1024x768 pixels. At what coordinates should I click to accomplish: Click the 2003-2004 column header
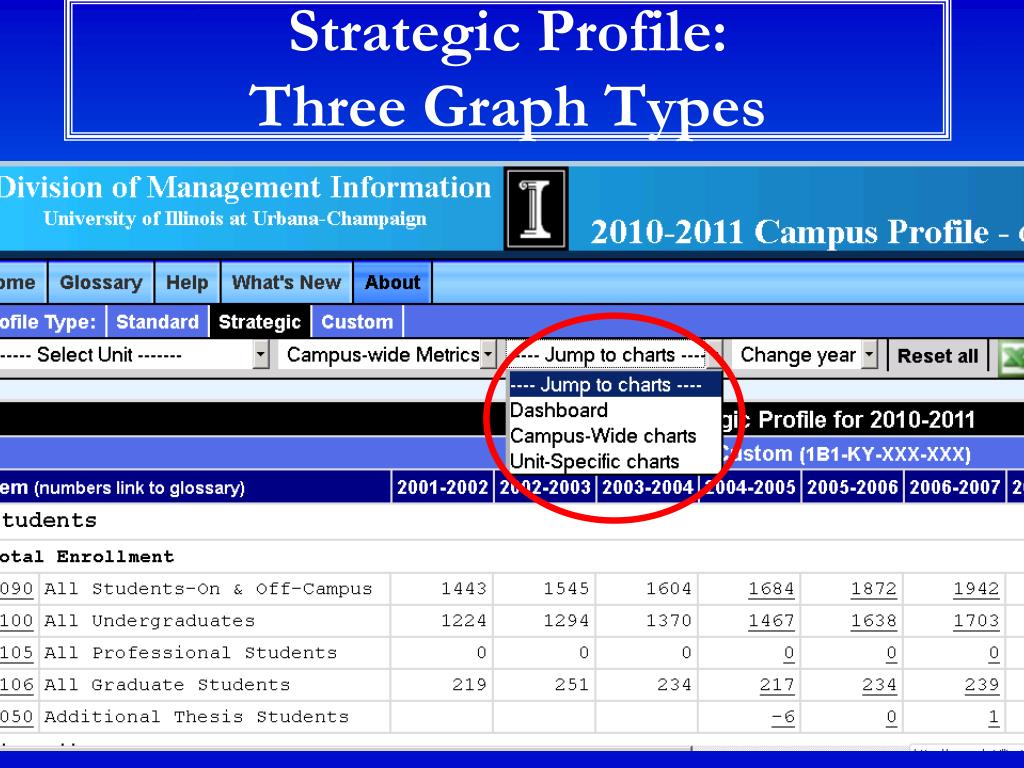pyautogui.click(x=648, y=487)
